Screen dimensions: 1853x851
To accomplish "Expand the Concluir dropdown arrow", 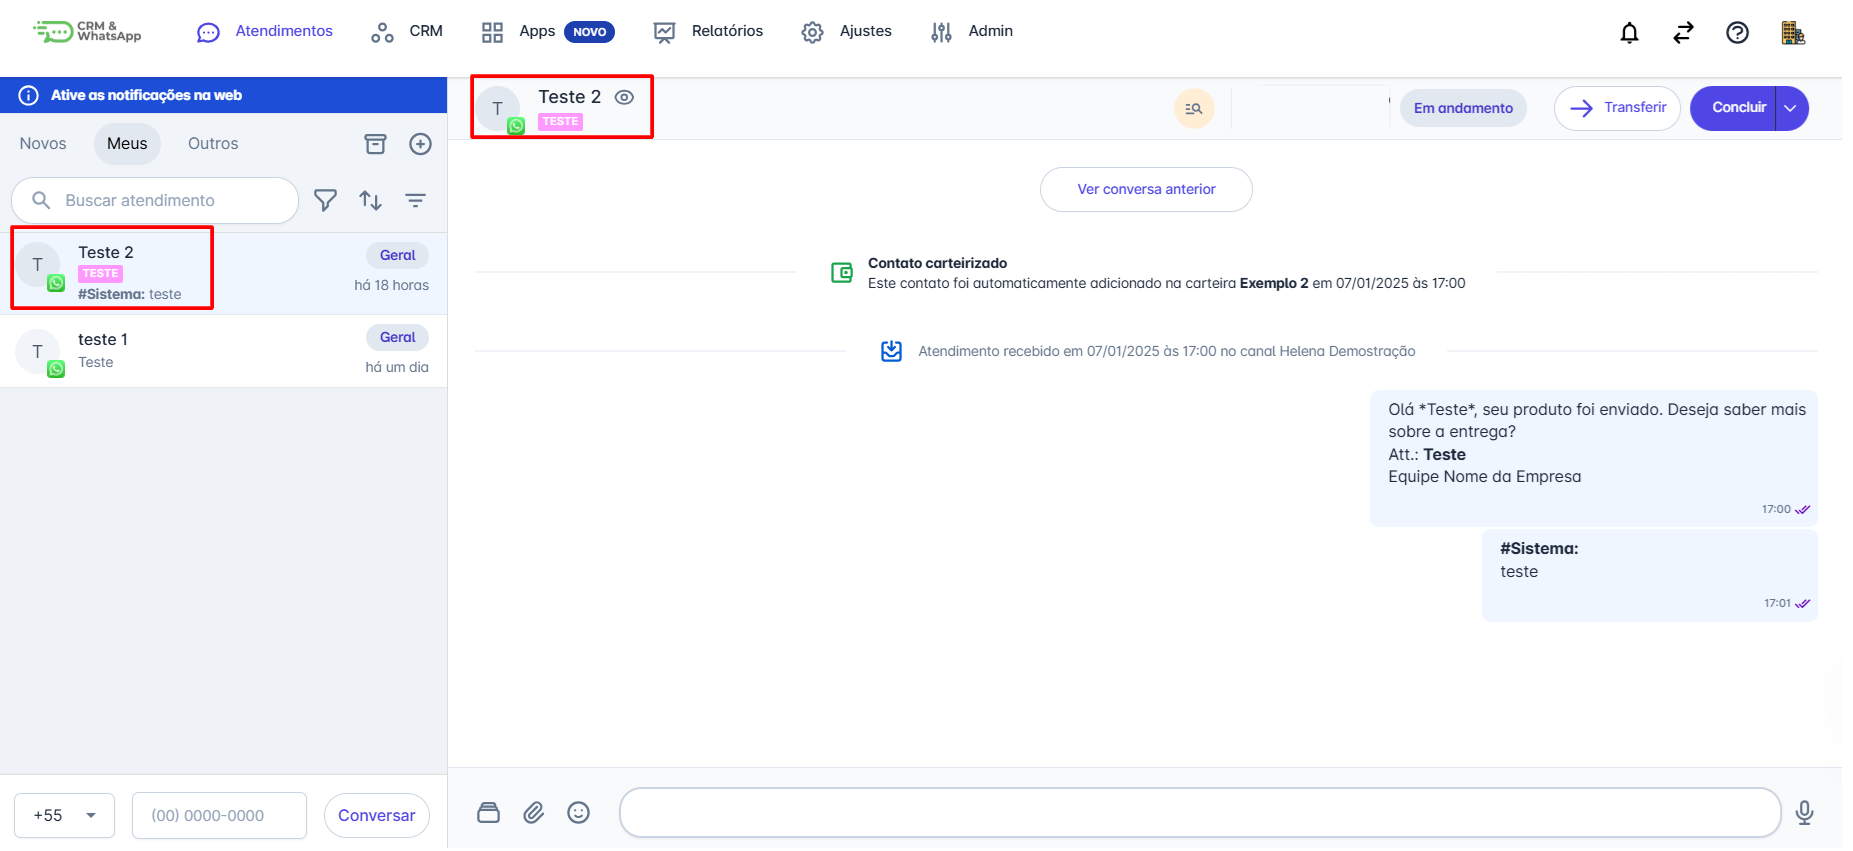I will 1791,108.
